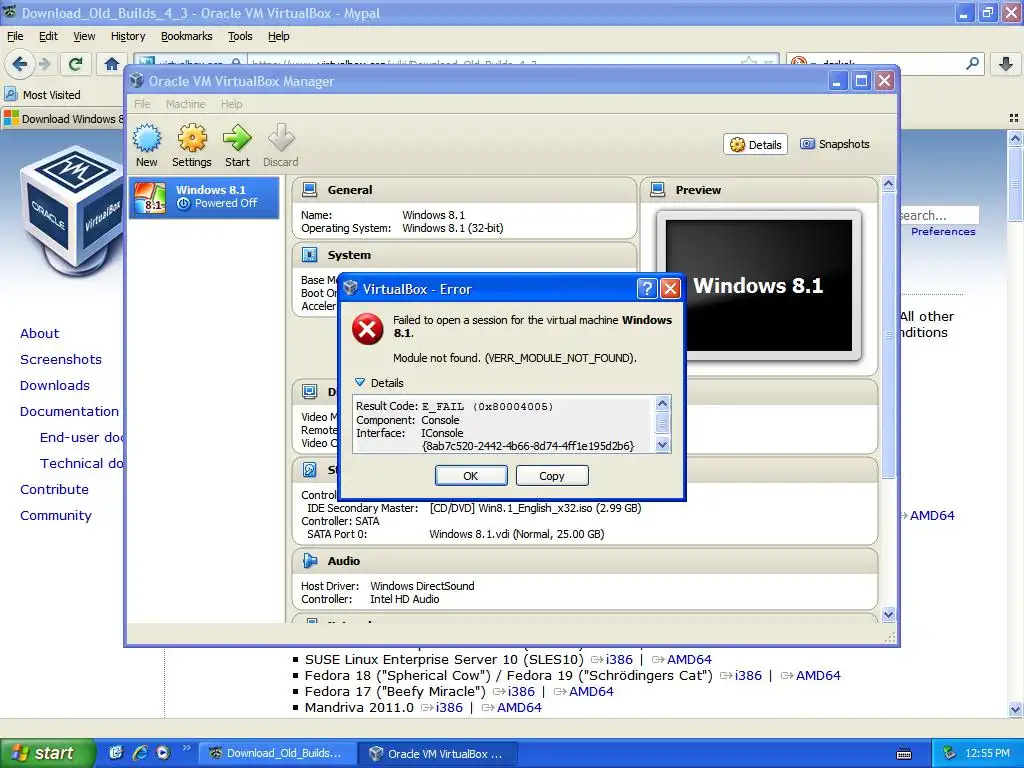Click the show desktop quick launch icon
The image size is (1024, 768).
pos(116,753)
